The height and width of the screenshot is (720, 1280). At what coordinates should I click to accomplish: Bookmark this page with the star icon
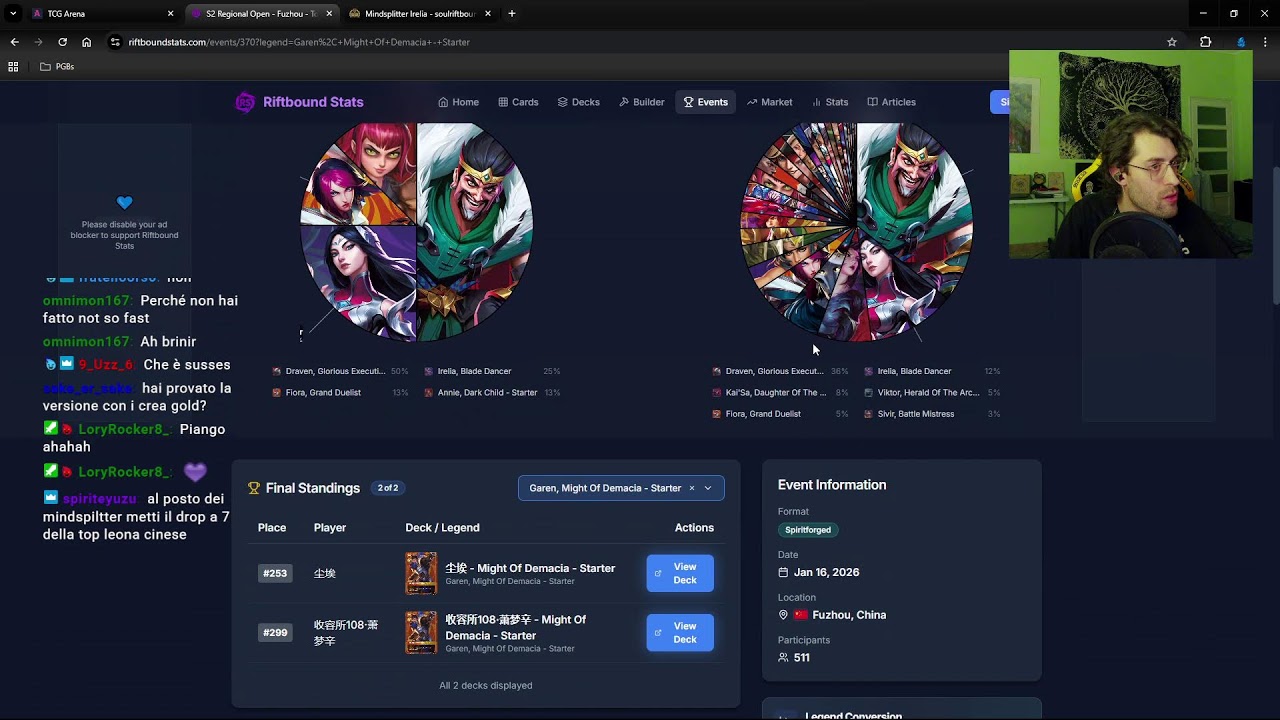click(x=1172, y=42)
